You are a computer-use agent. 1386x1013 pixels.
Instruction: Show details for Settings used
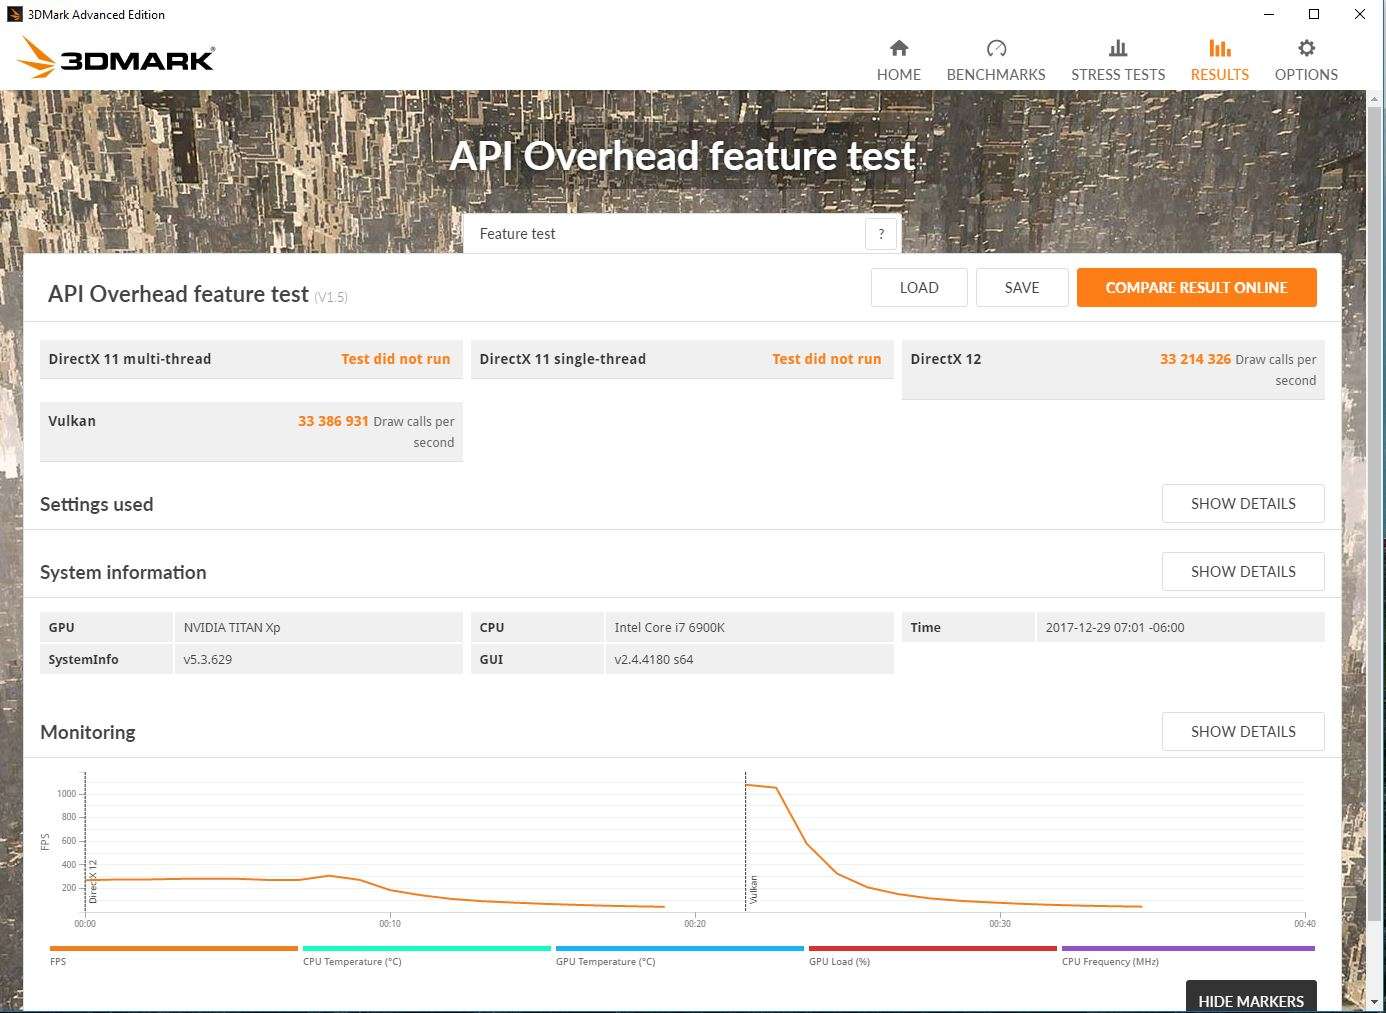click(x=1243, y=503)
